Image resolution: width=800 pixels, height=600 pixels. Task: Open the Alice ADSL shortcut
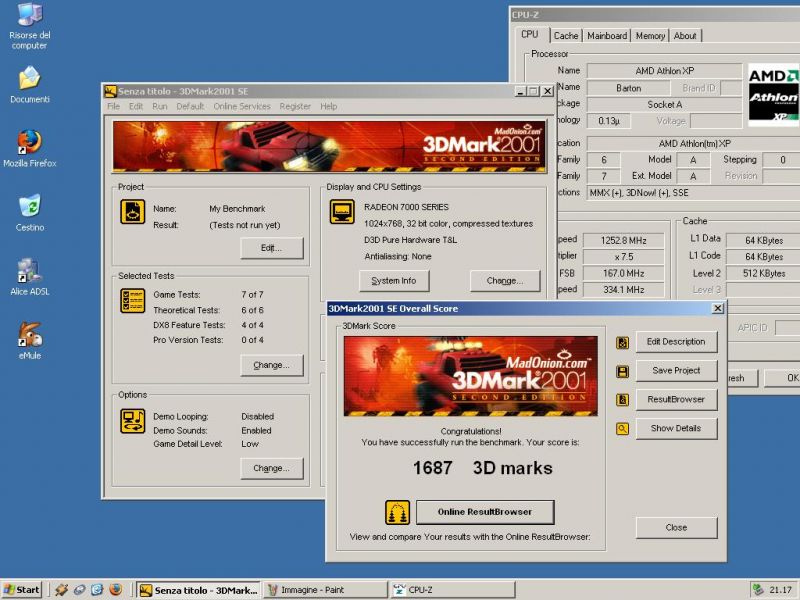[30, 277]
